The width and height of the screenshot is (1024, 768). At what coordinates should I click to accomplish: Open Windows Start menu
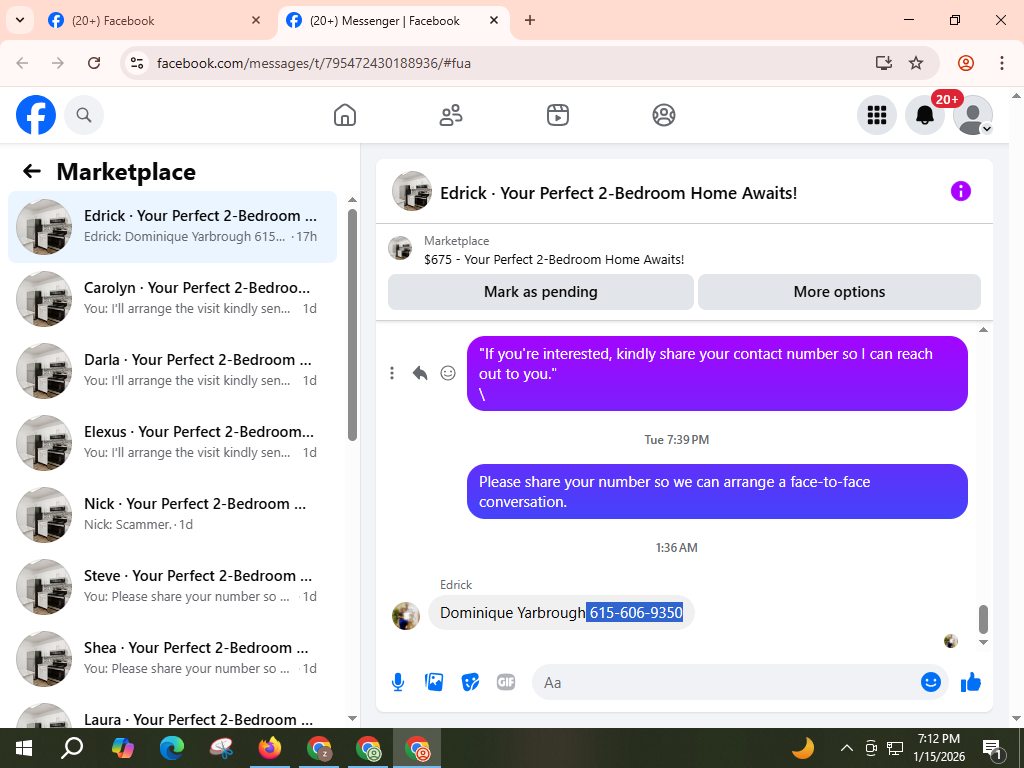click(x=24, y=748)
